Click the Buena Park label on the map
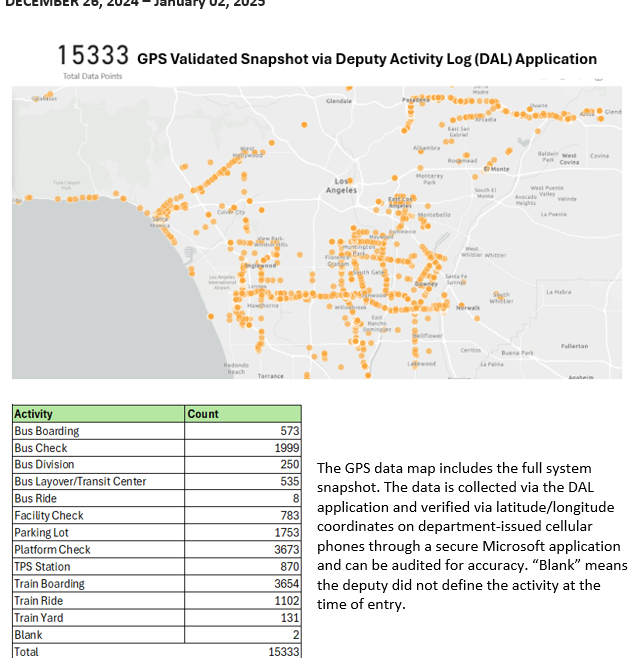This screenshot has height=658, width=636. click(517, 353)
